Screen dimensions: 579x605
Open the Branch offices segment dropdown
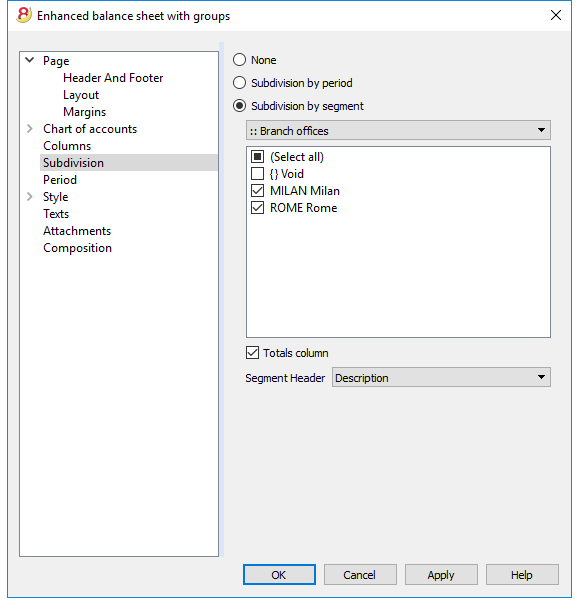pos(398,130)
